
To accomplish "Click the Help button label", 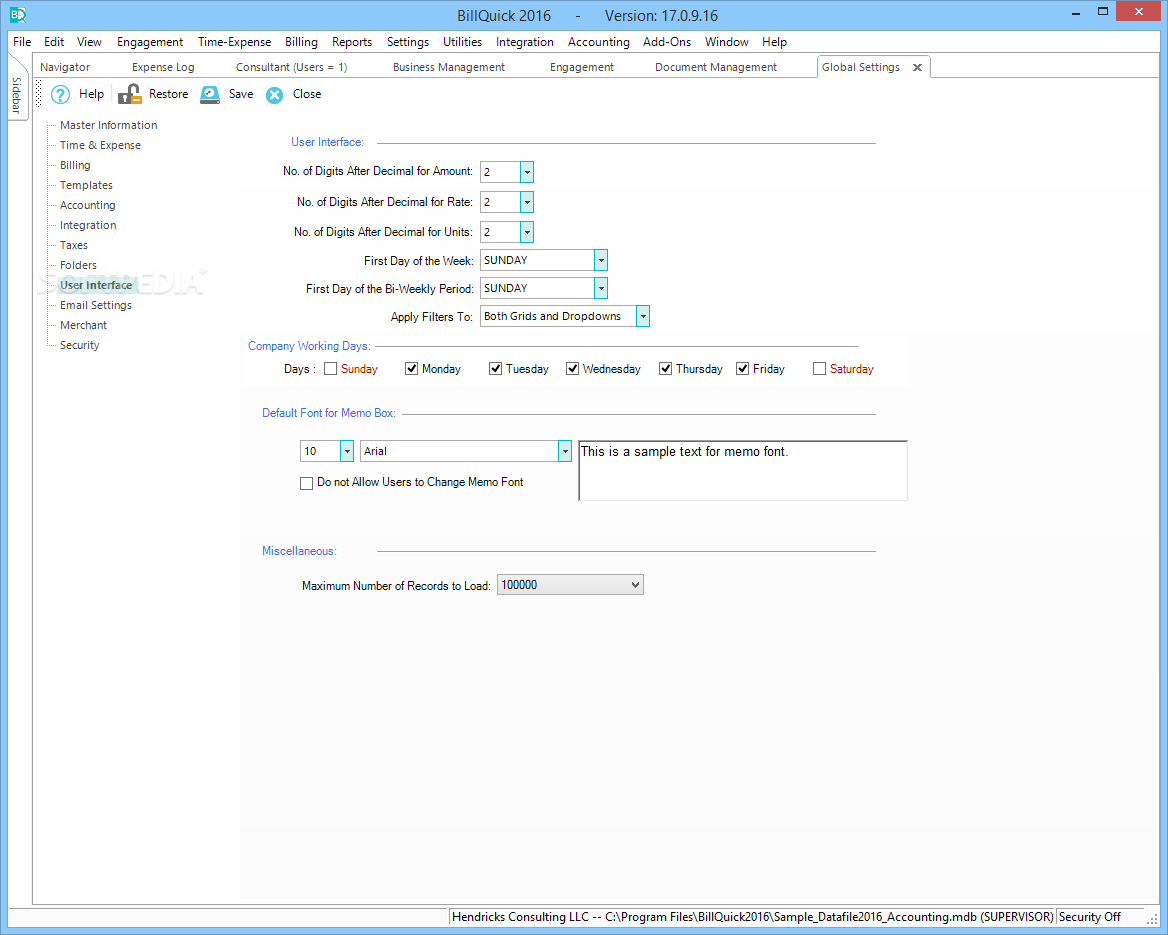I will tap(92, 95).
